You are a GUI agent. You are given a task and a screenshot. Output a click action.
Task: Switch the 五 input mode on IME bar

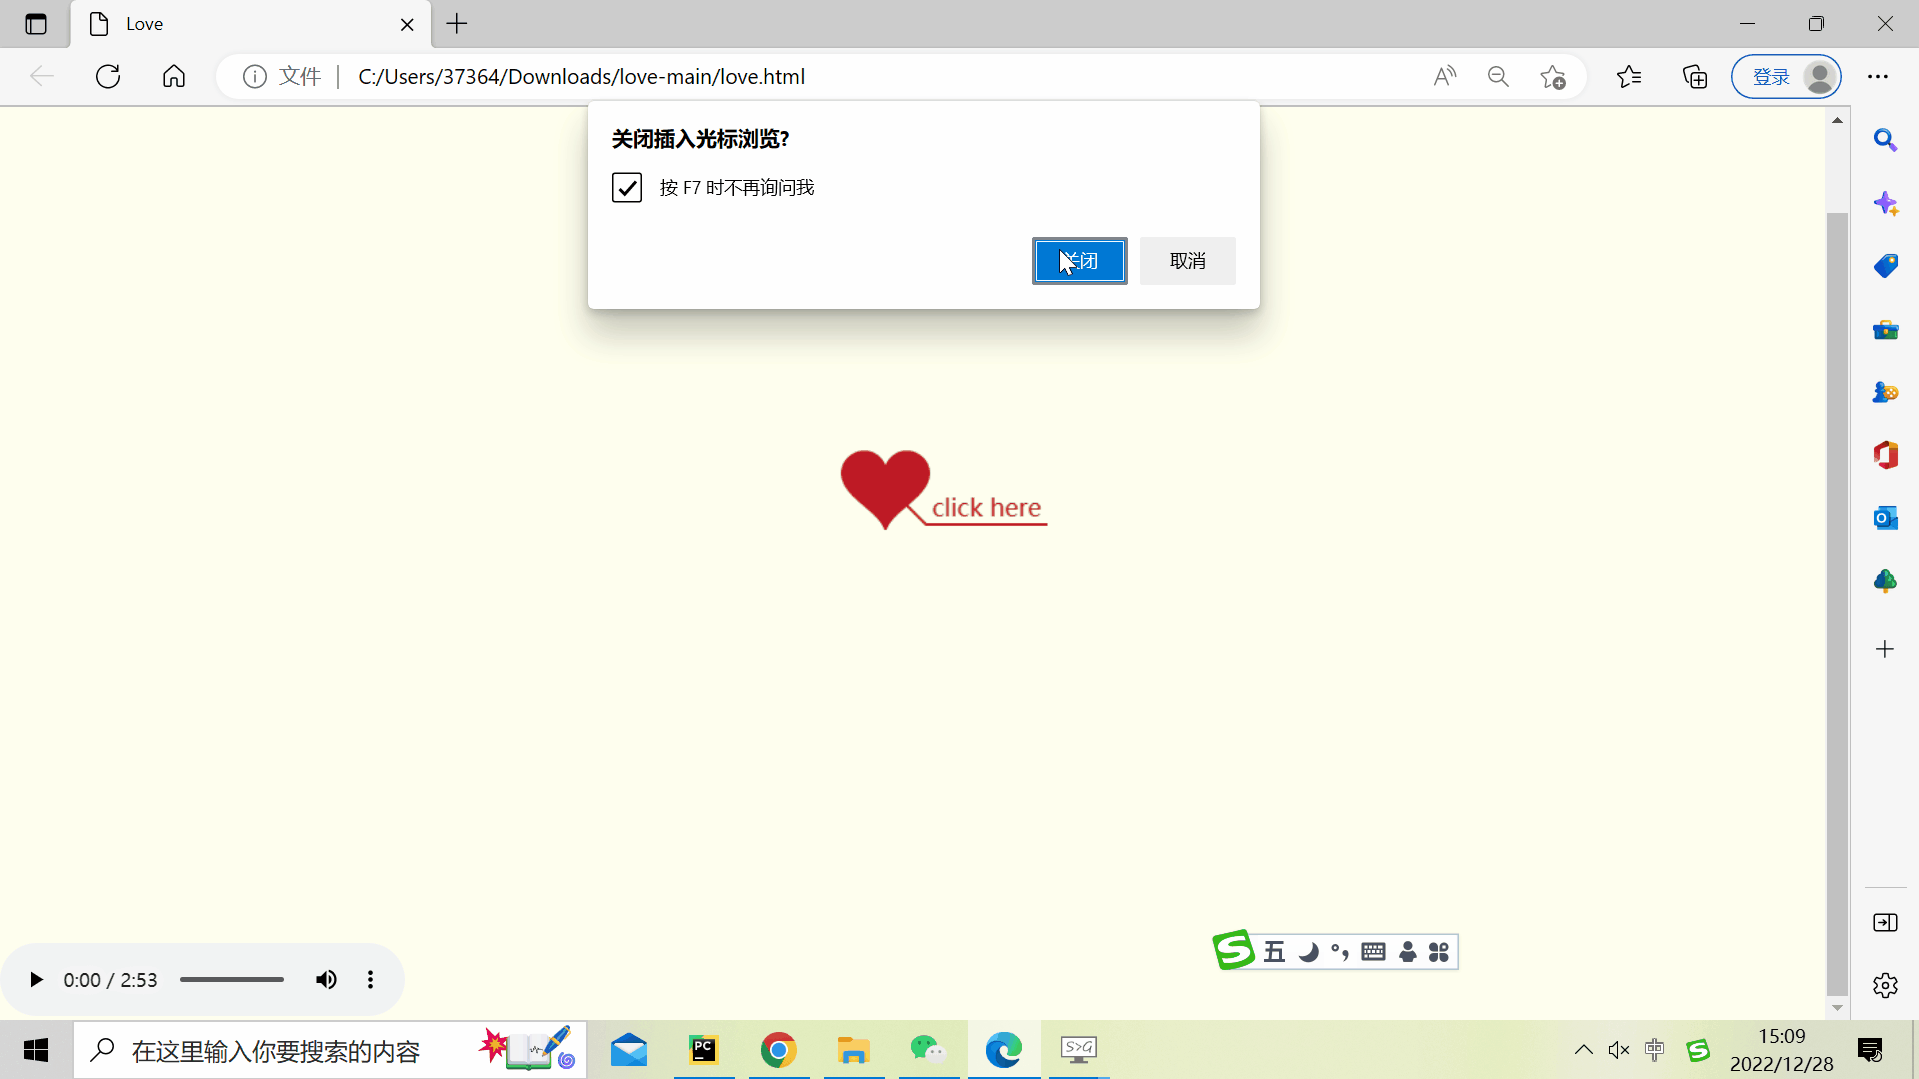point(1274,952)
